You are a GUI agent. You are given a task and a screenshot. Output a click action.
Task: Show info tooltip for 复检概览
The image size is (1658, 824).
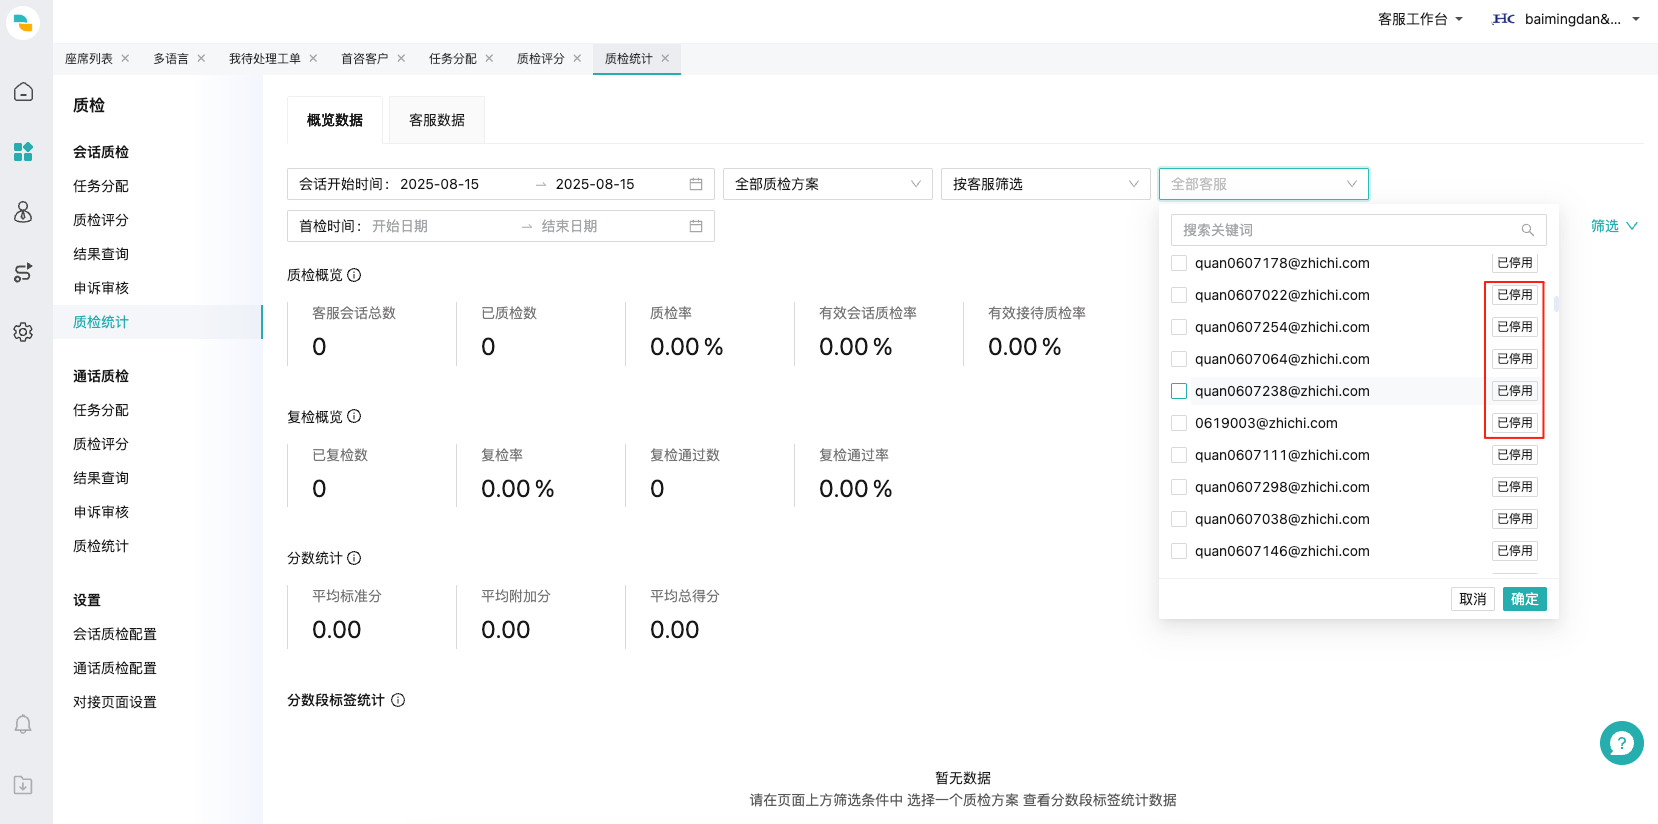[354, 417]
